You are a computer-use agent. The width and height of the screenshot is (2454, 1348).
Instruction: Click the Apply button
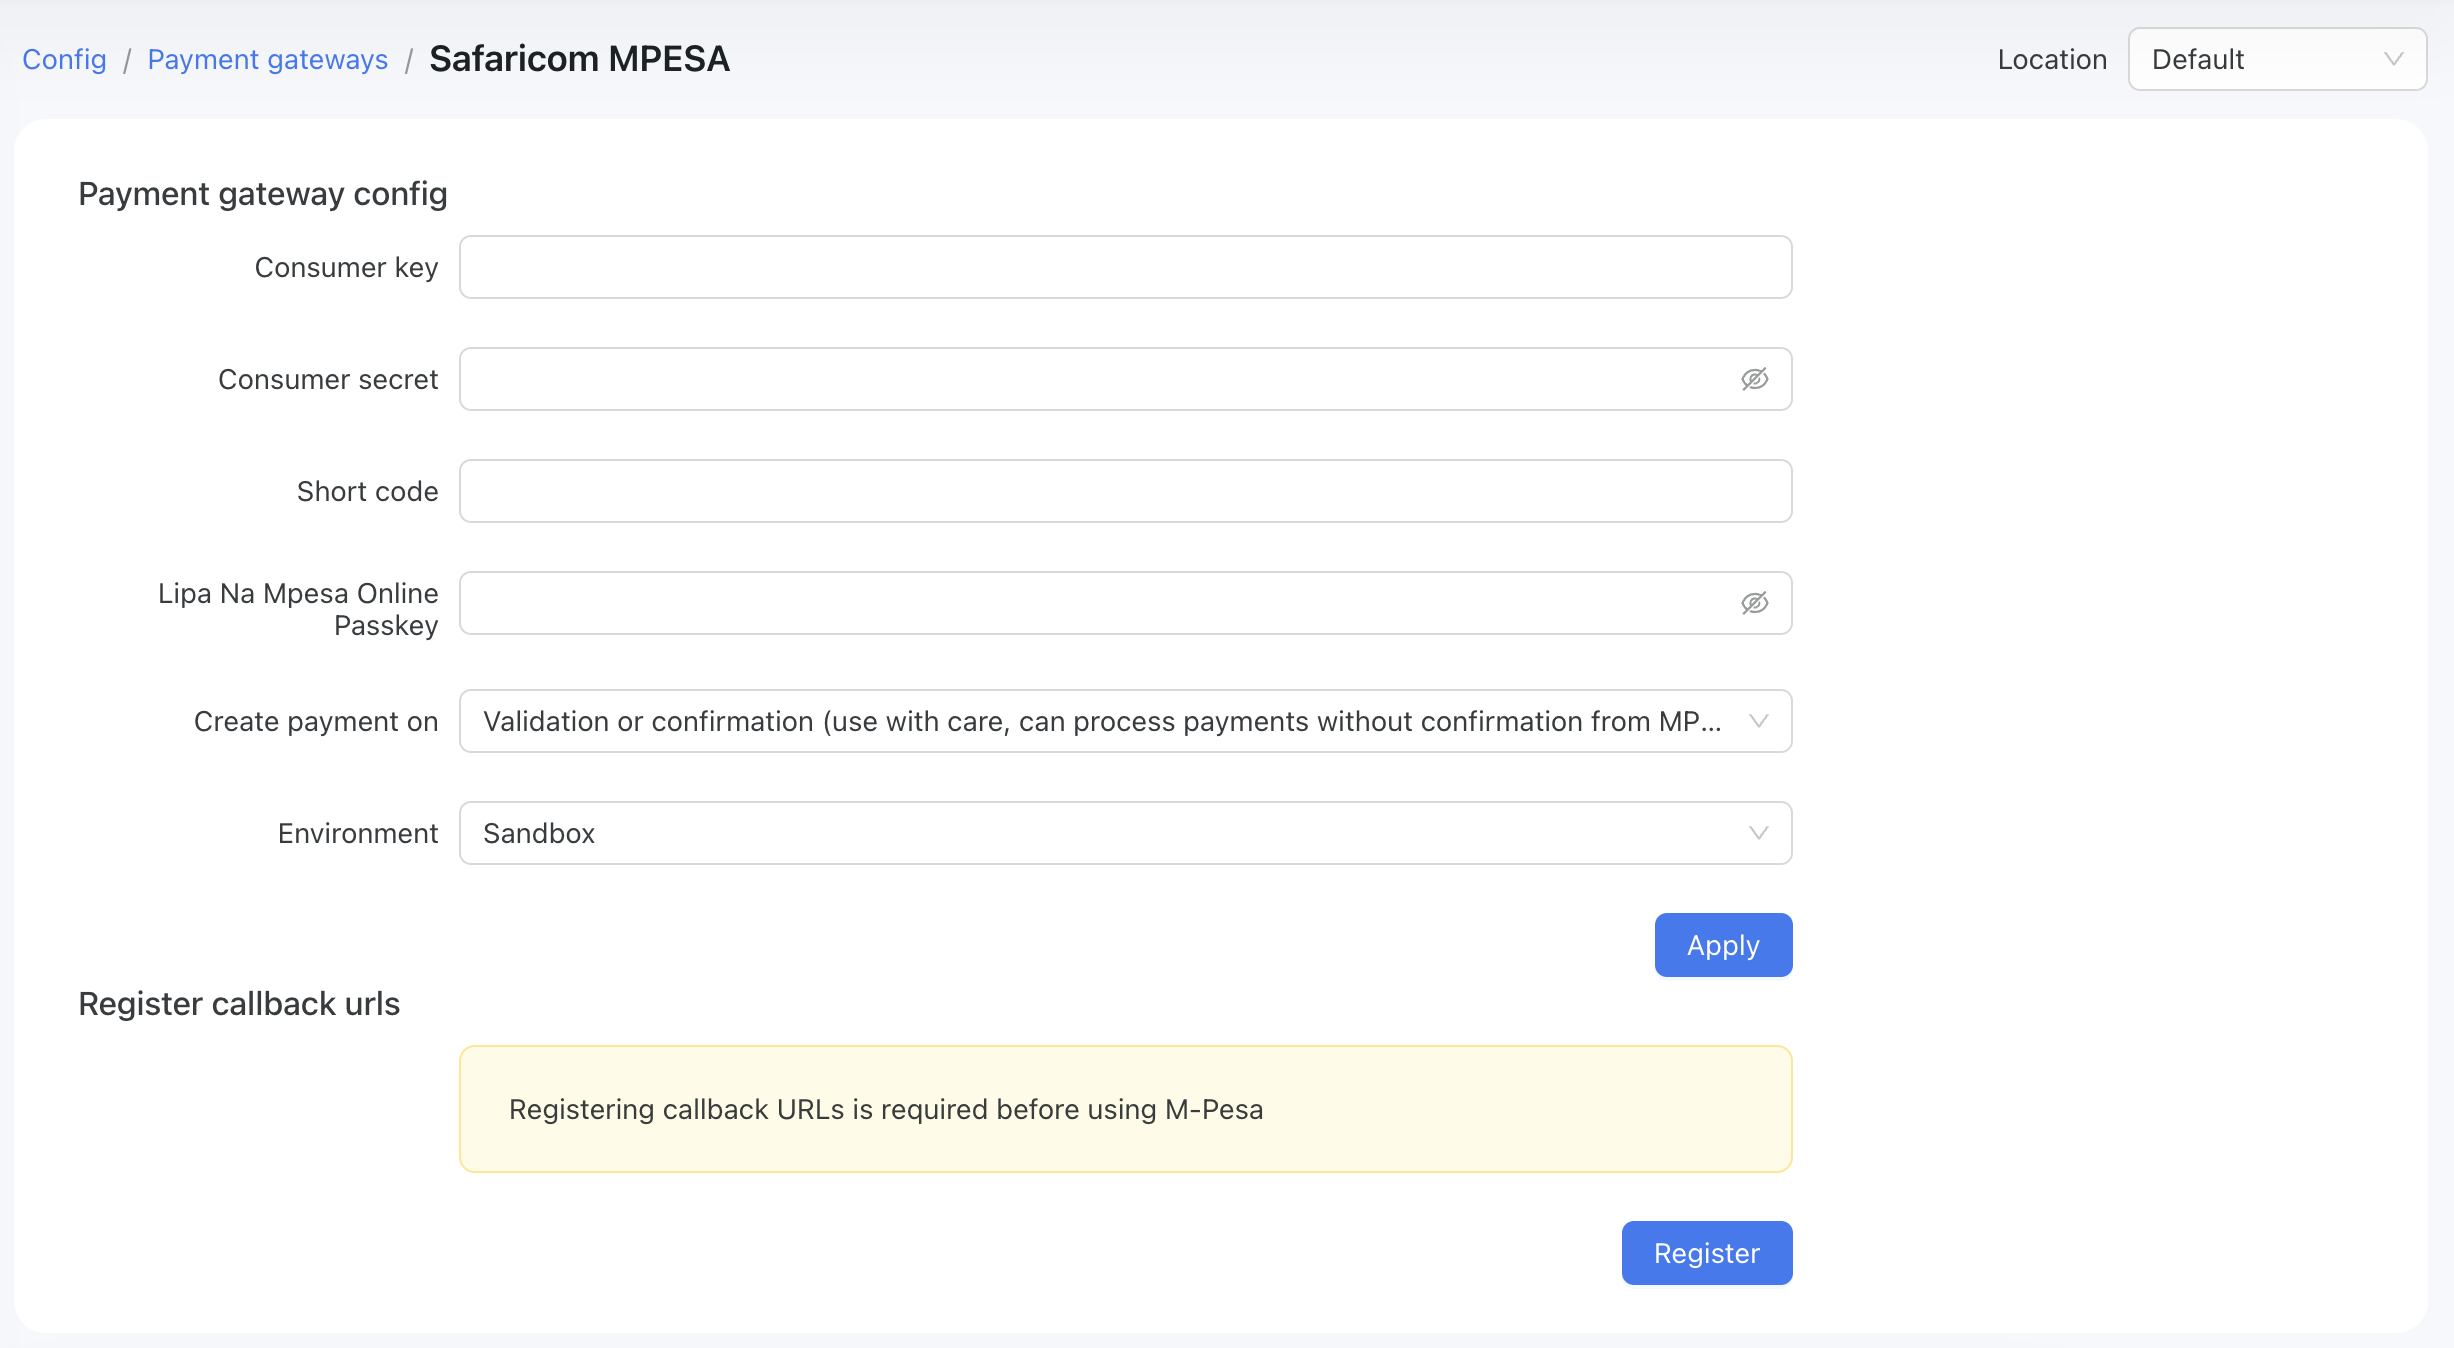click(x=1723, y=945)
